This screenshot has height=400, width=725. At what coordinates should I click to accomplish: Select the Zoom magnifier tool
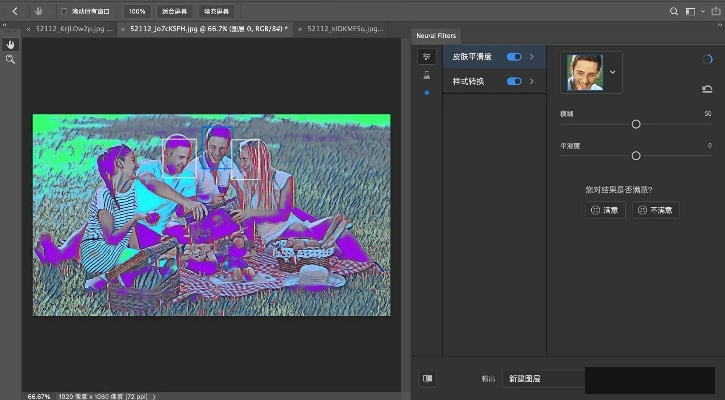[x=10, y=60]
